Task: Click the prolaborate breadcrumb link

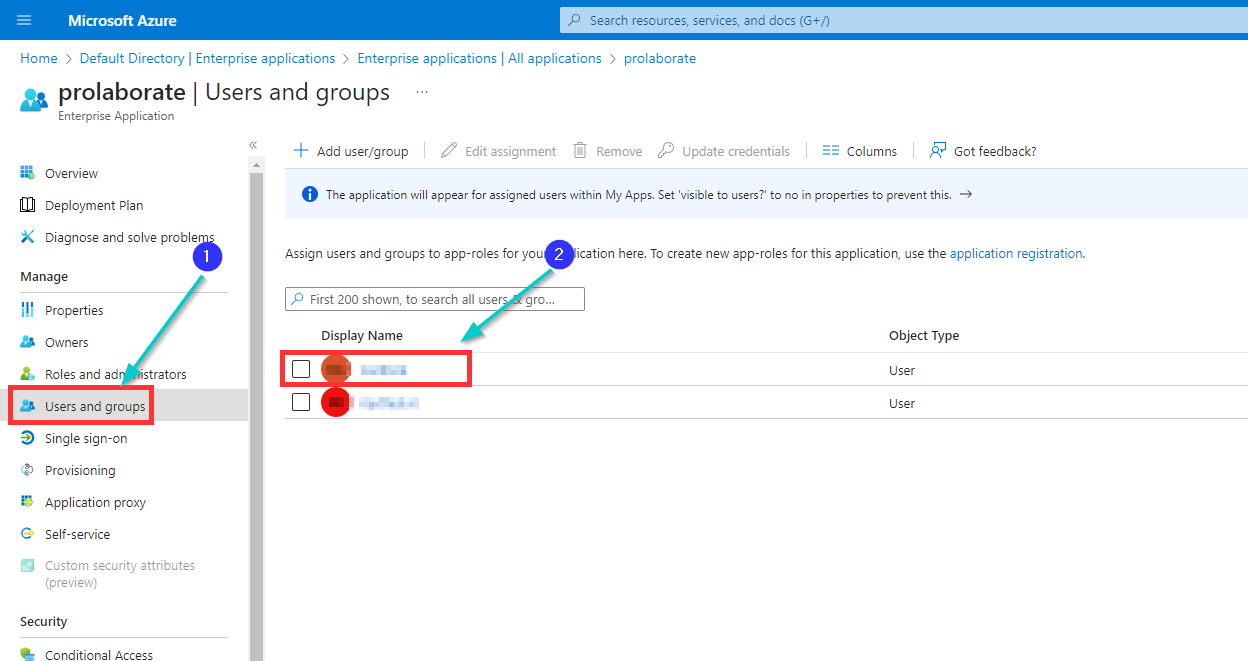Action: tap(660, 58)
